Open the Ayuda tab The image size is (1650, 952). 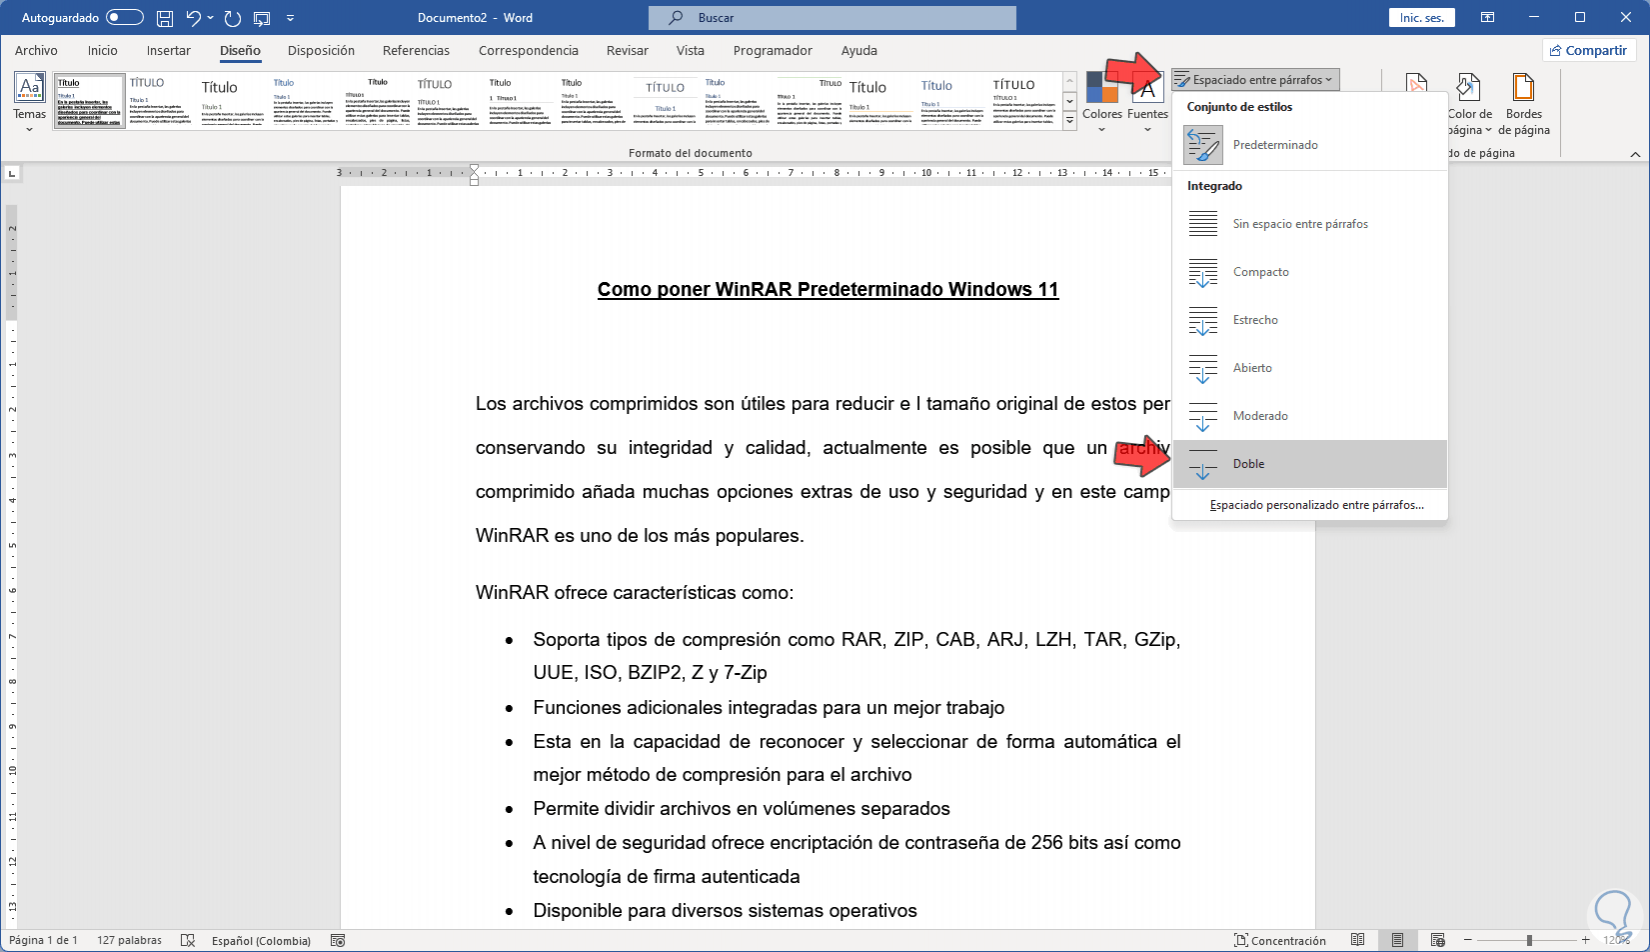[859, 50]
